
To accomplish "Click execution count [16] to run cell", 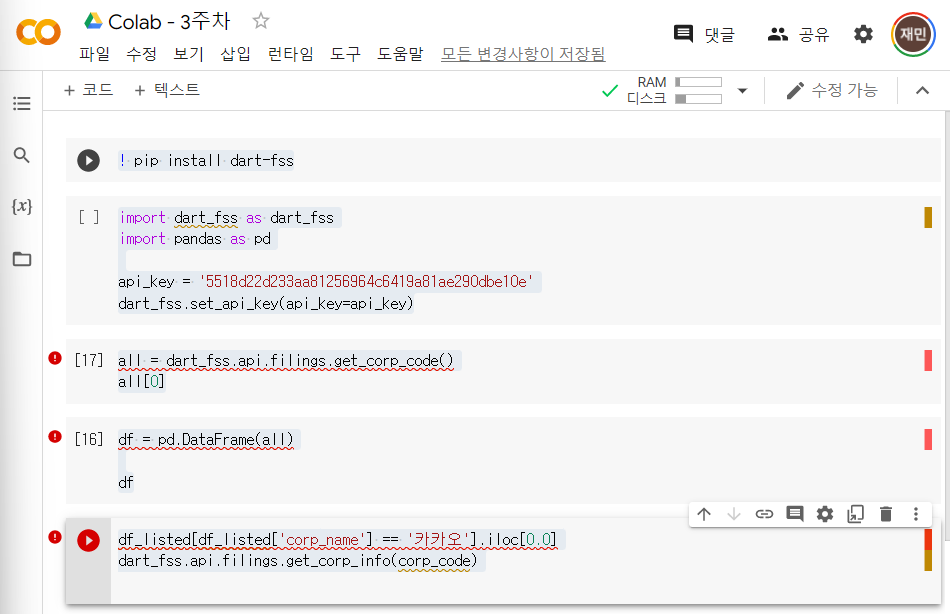I will point(88,439).
